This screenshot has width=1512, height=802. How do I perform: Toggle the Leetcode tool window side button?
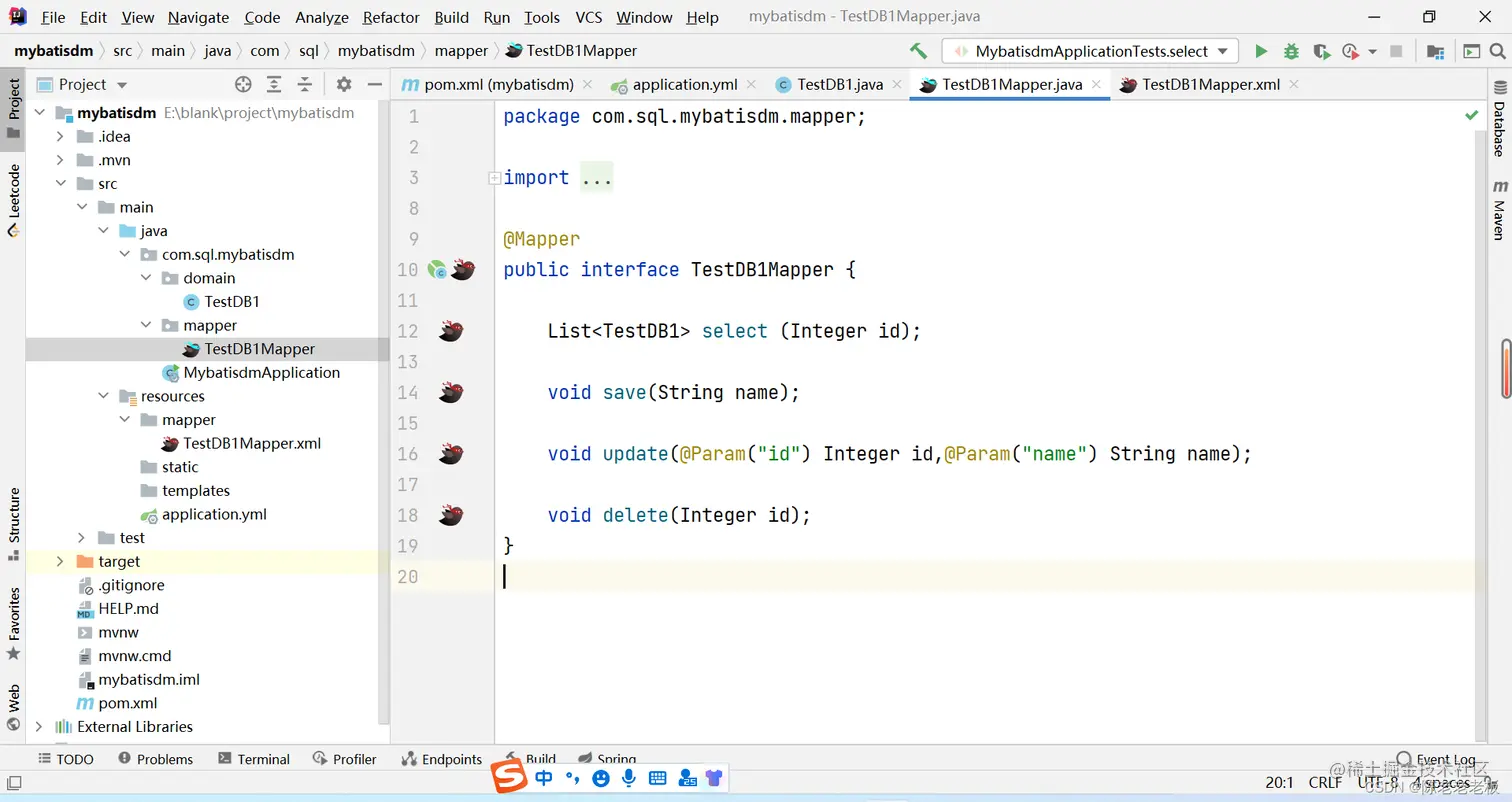pos(14,200)
